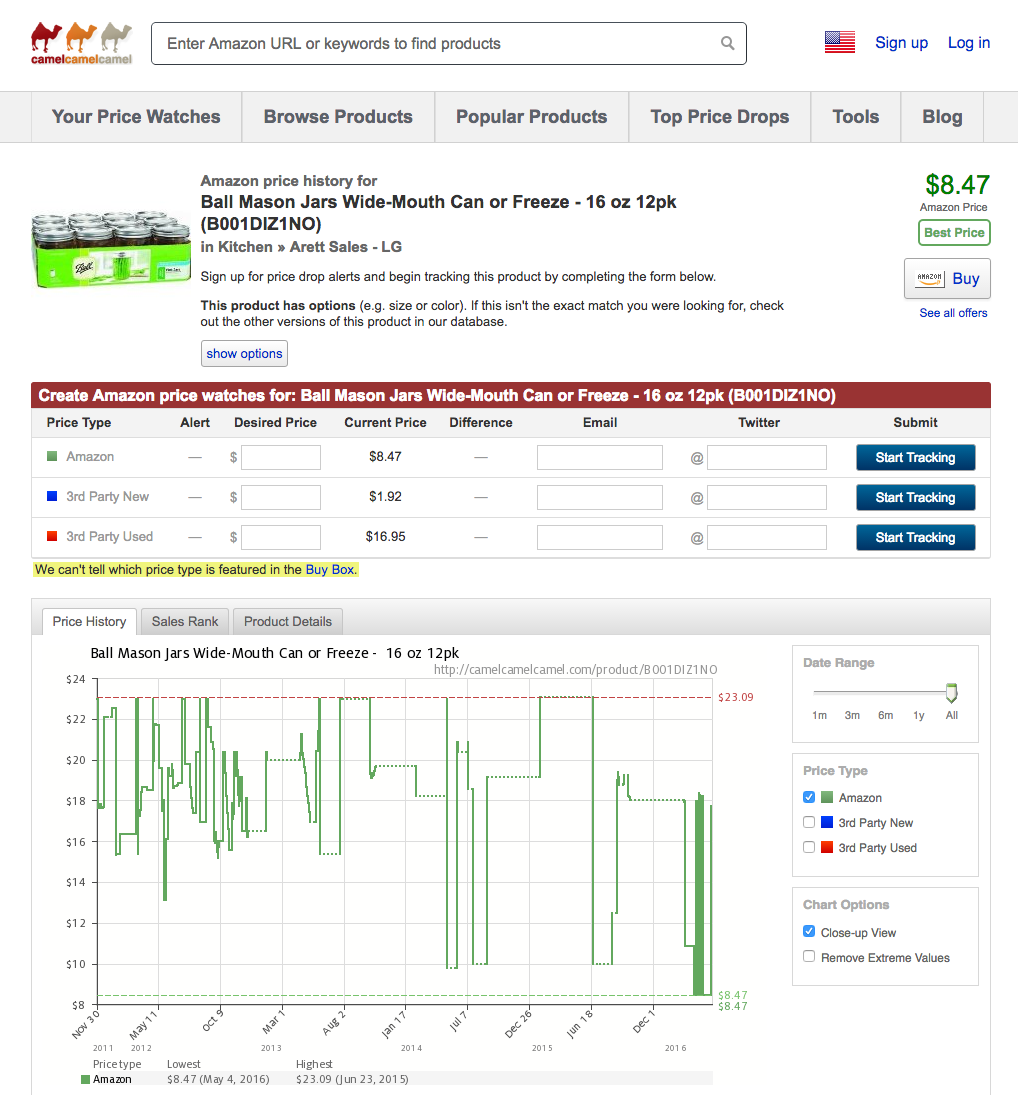Click the Log in link
The height and width of the screenshot is (1095, 1018).
[968, 43]
